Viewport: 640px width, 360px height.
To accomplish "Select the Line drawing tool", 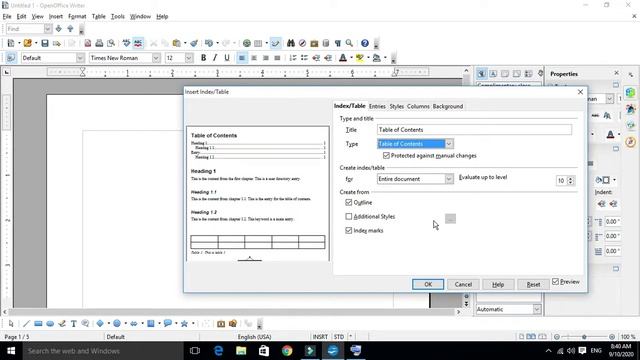I will pos(26,324).
